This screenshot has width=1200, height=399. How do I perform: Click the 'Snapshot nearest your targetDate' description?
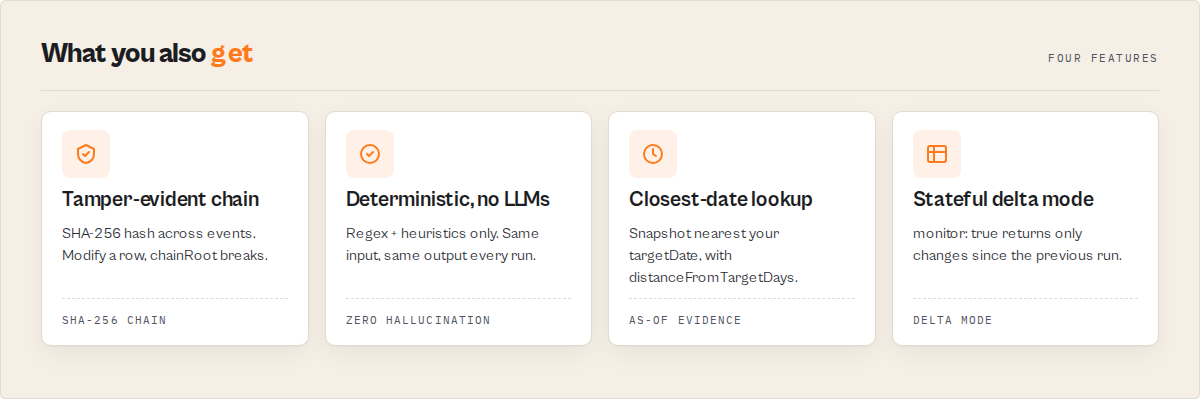tap(713, 255)
